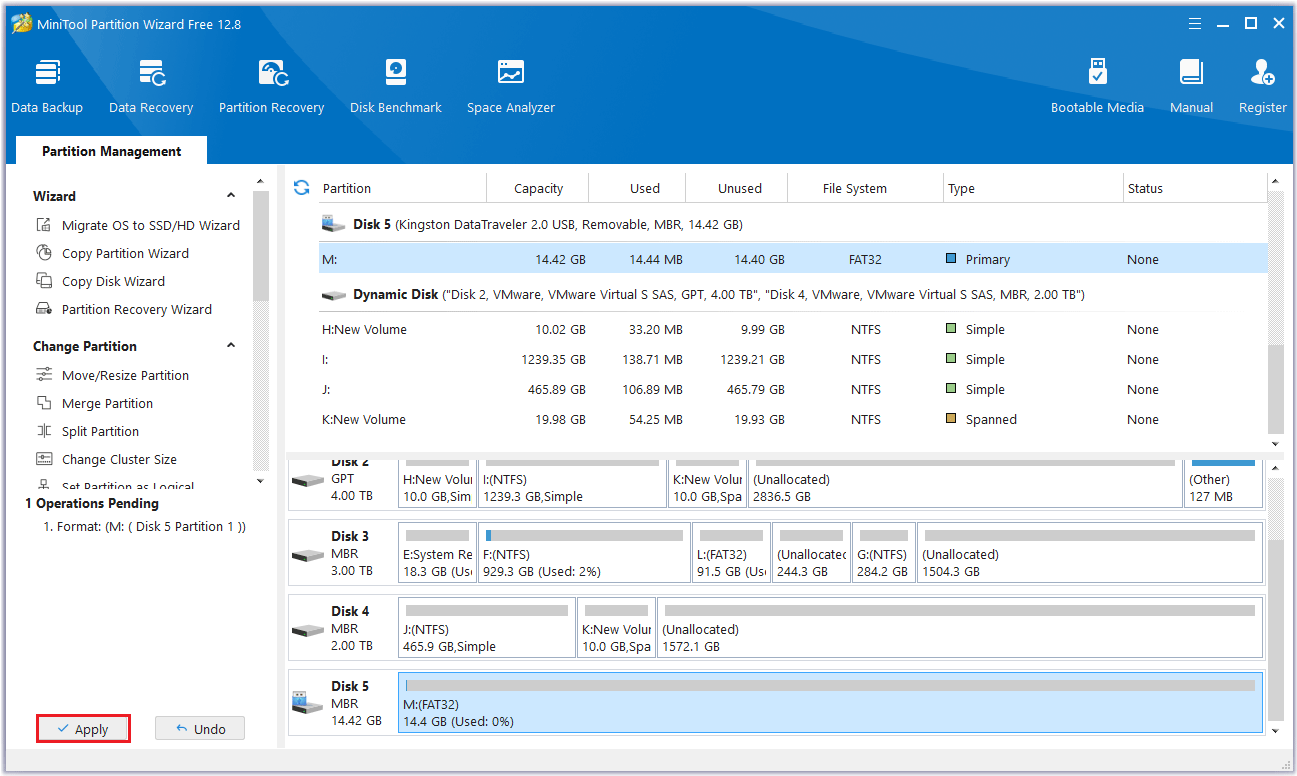
Task: Select the J: partition row
Action: coord(792,389)
